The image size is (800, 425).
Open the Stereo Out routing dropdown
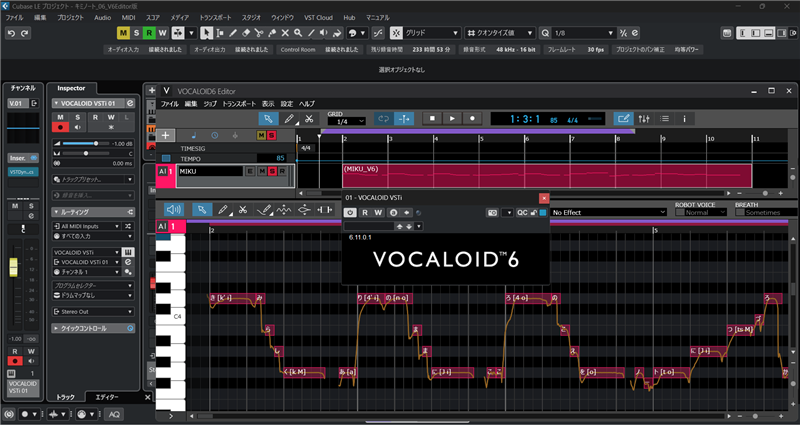93,312
